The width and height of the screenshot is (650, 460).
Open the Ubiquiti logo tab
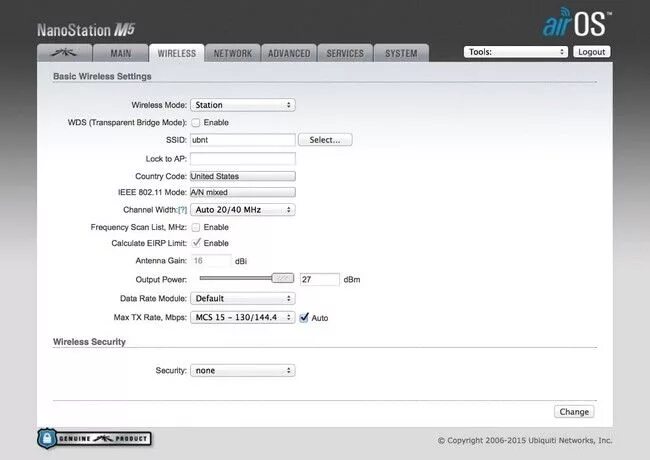coord(64,53)
